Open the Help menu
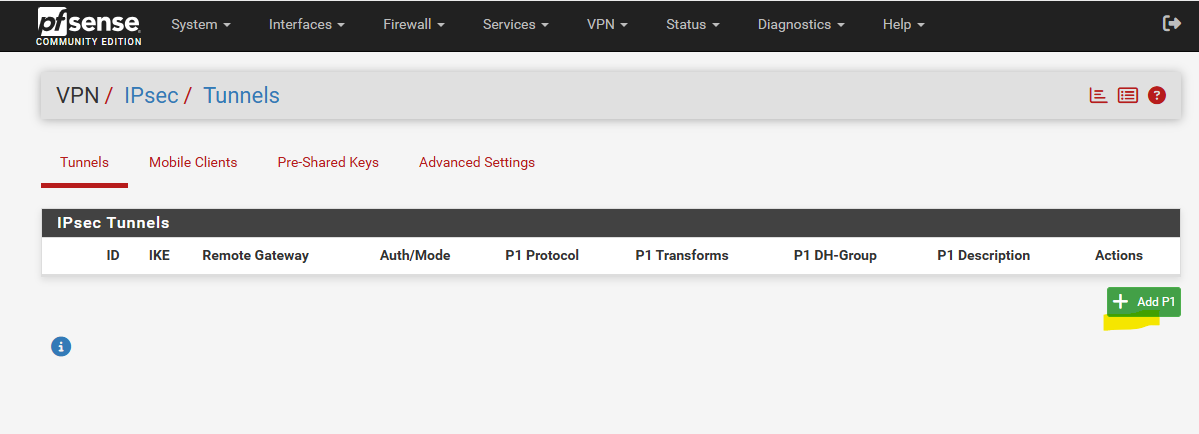 [x=904, y=24]
